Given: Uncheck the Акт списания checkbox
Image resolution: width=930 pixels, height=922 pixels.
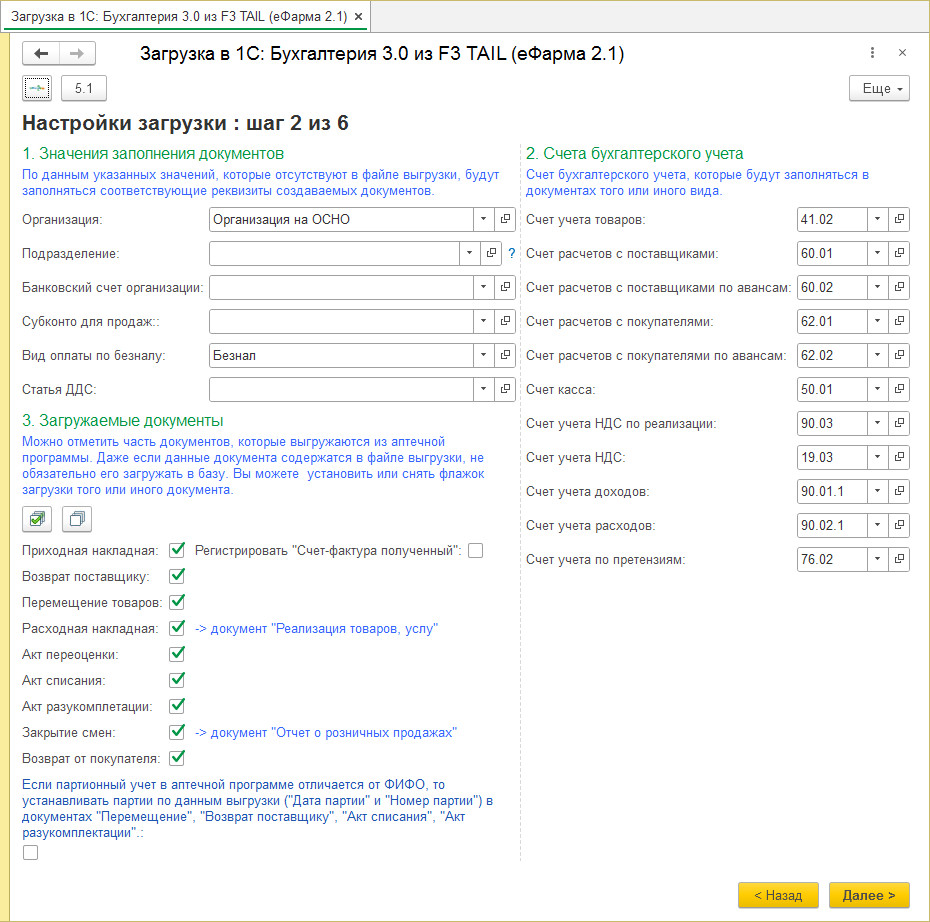Looking at the screenshot, I should [x=177, y=680].
